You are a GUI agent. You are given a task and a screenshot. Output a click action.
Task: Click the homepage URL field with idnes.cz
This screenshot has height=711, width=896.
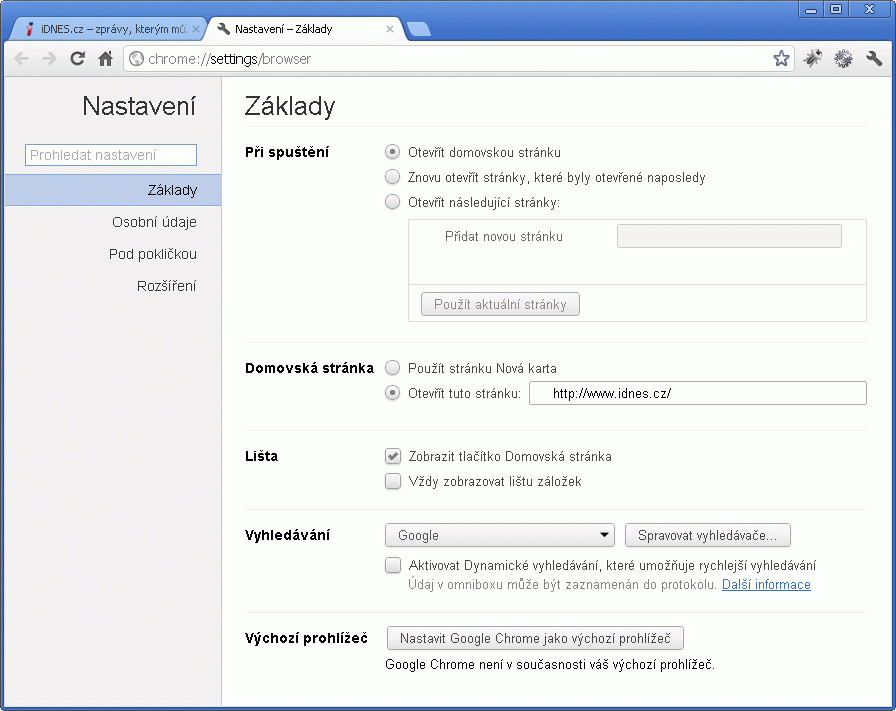(698, 393)
